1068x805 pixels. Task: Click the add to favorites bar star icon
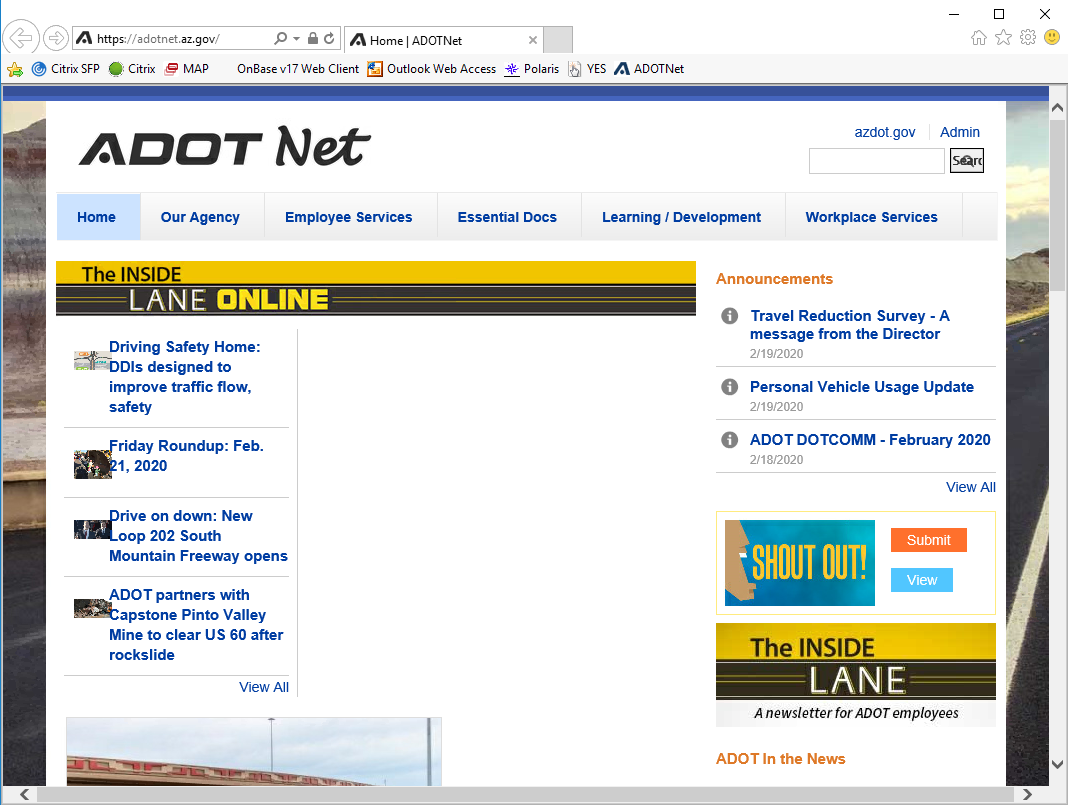click(15, 69)
